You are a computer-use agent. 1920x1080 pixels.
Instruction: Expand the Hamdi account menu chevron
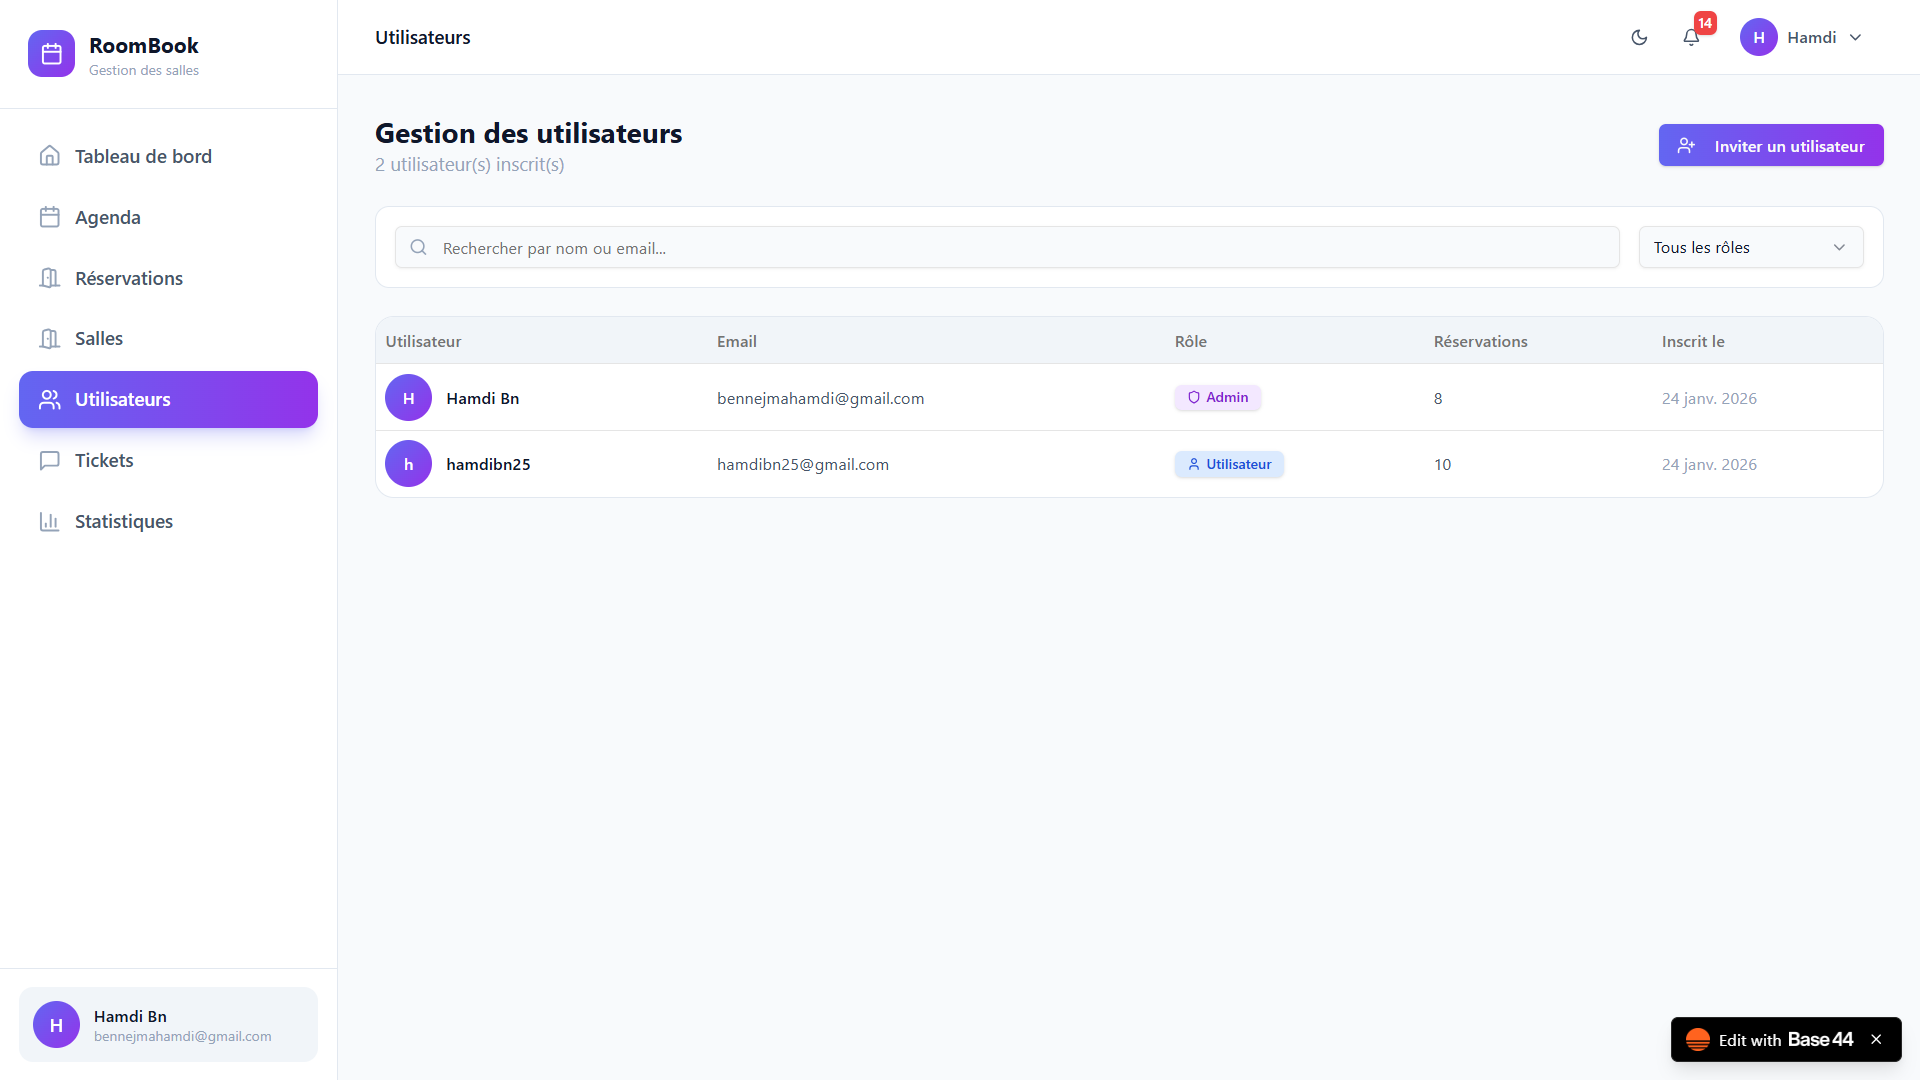point(1855,37)
